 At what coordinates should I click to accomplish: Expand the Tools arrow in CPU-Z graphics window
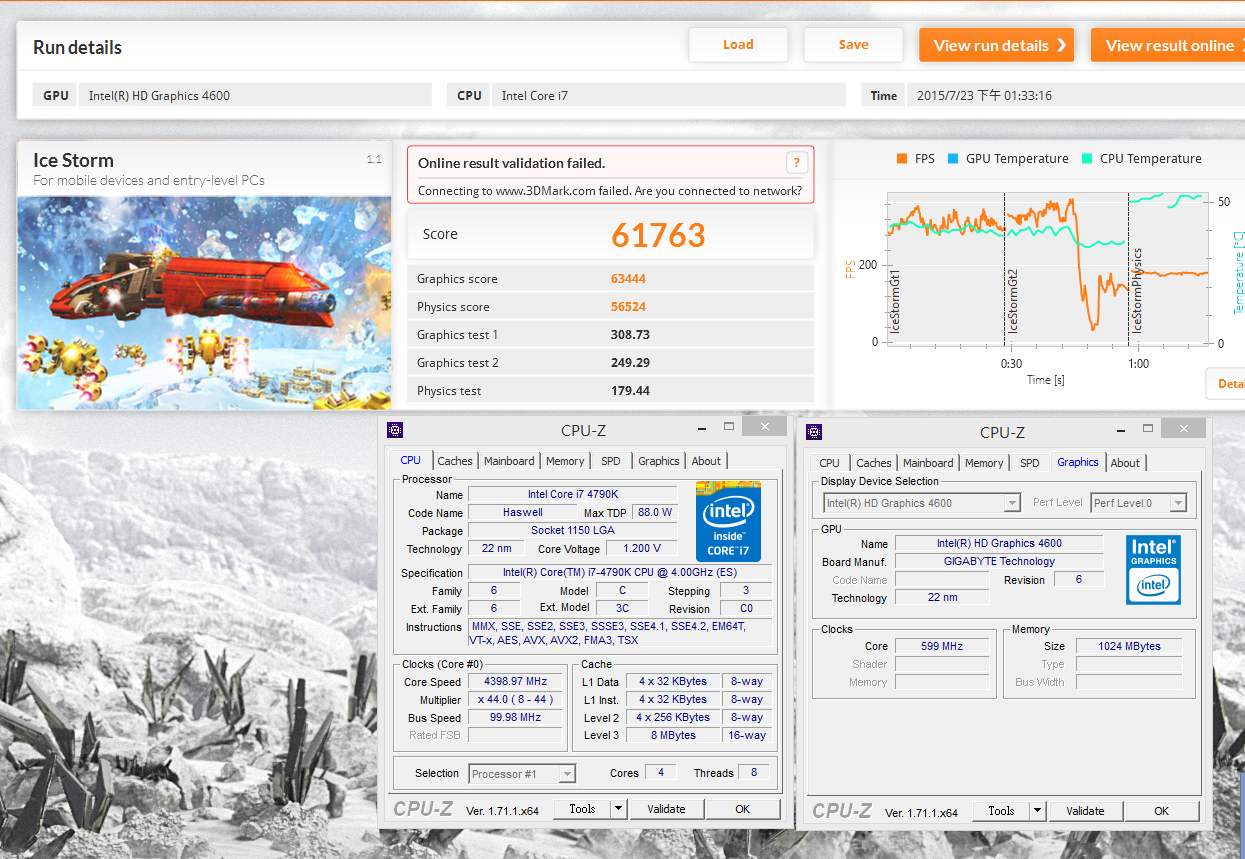tap(1038, 810)
